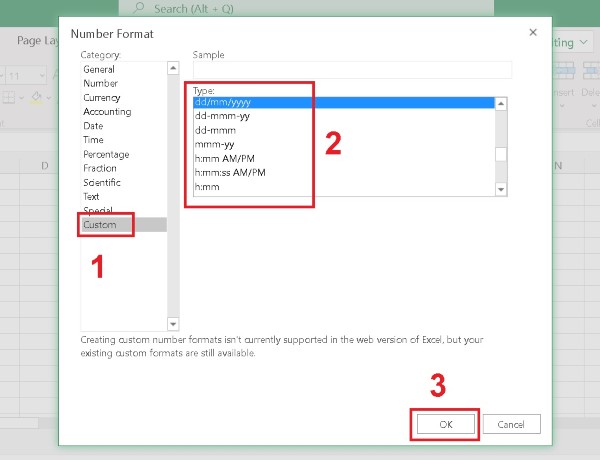Pick the Accounting category
This screenshot has width=600, height=460.
pos(107,112)
